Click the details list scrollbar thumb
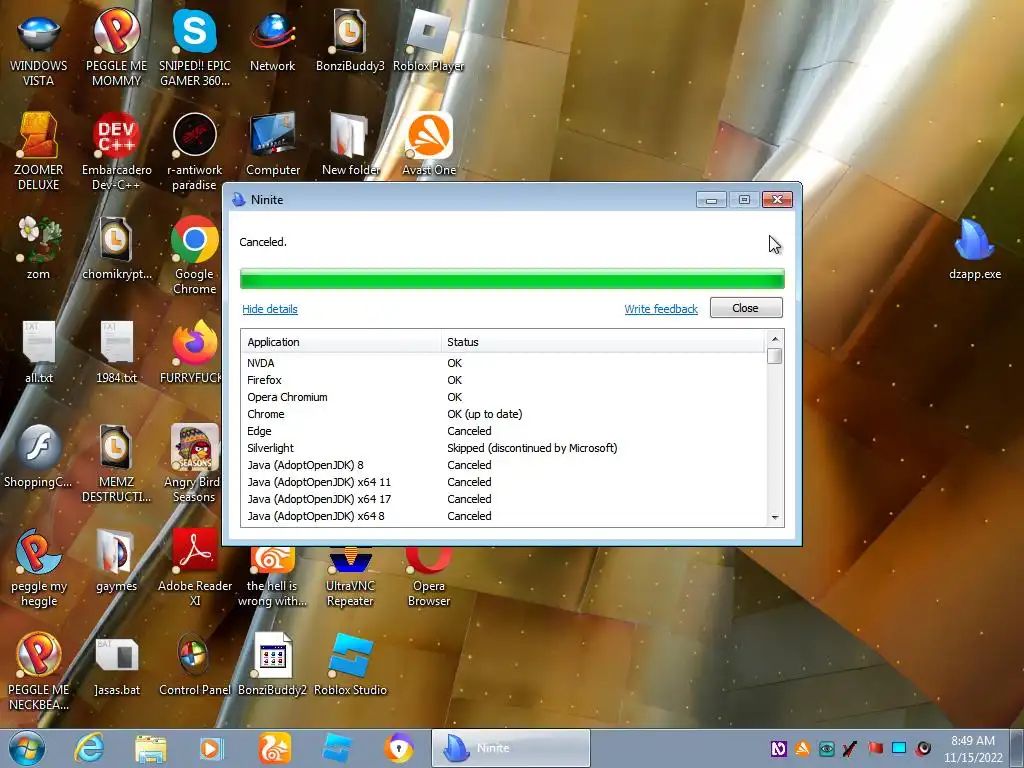This screenshot has width=1024, height=768. [775, 356]
